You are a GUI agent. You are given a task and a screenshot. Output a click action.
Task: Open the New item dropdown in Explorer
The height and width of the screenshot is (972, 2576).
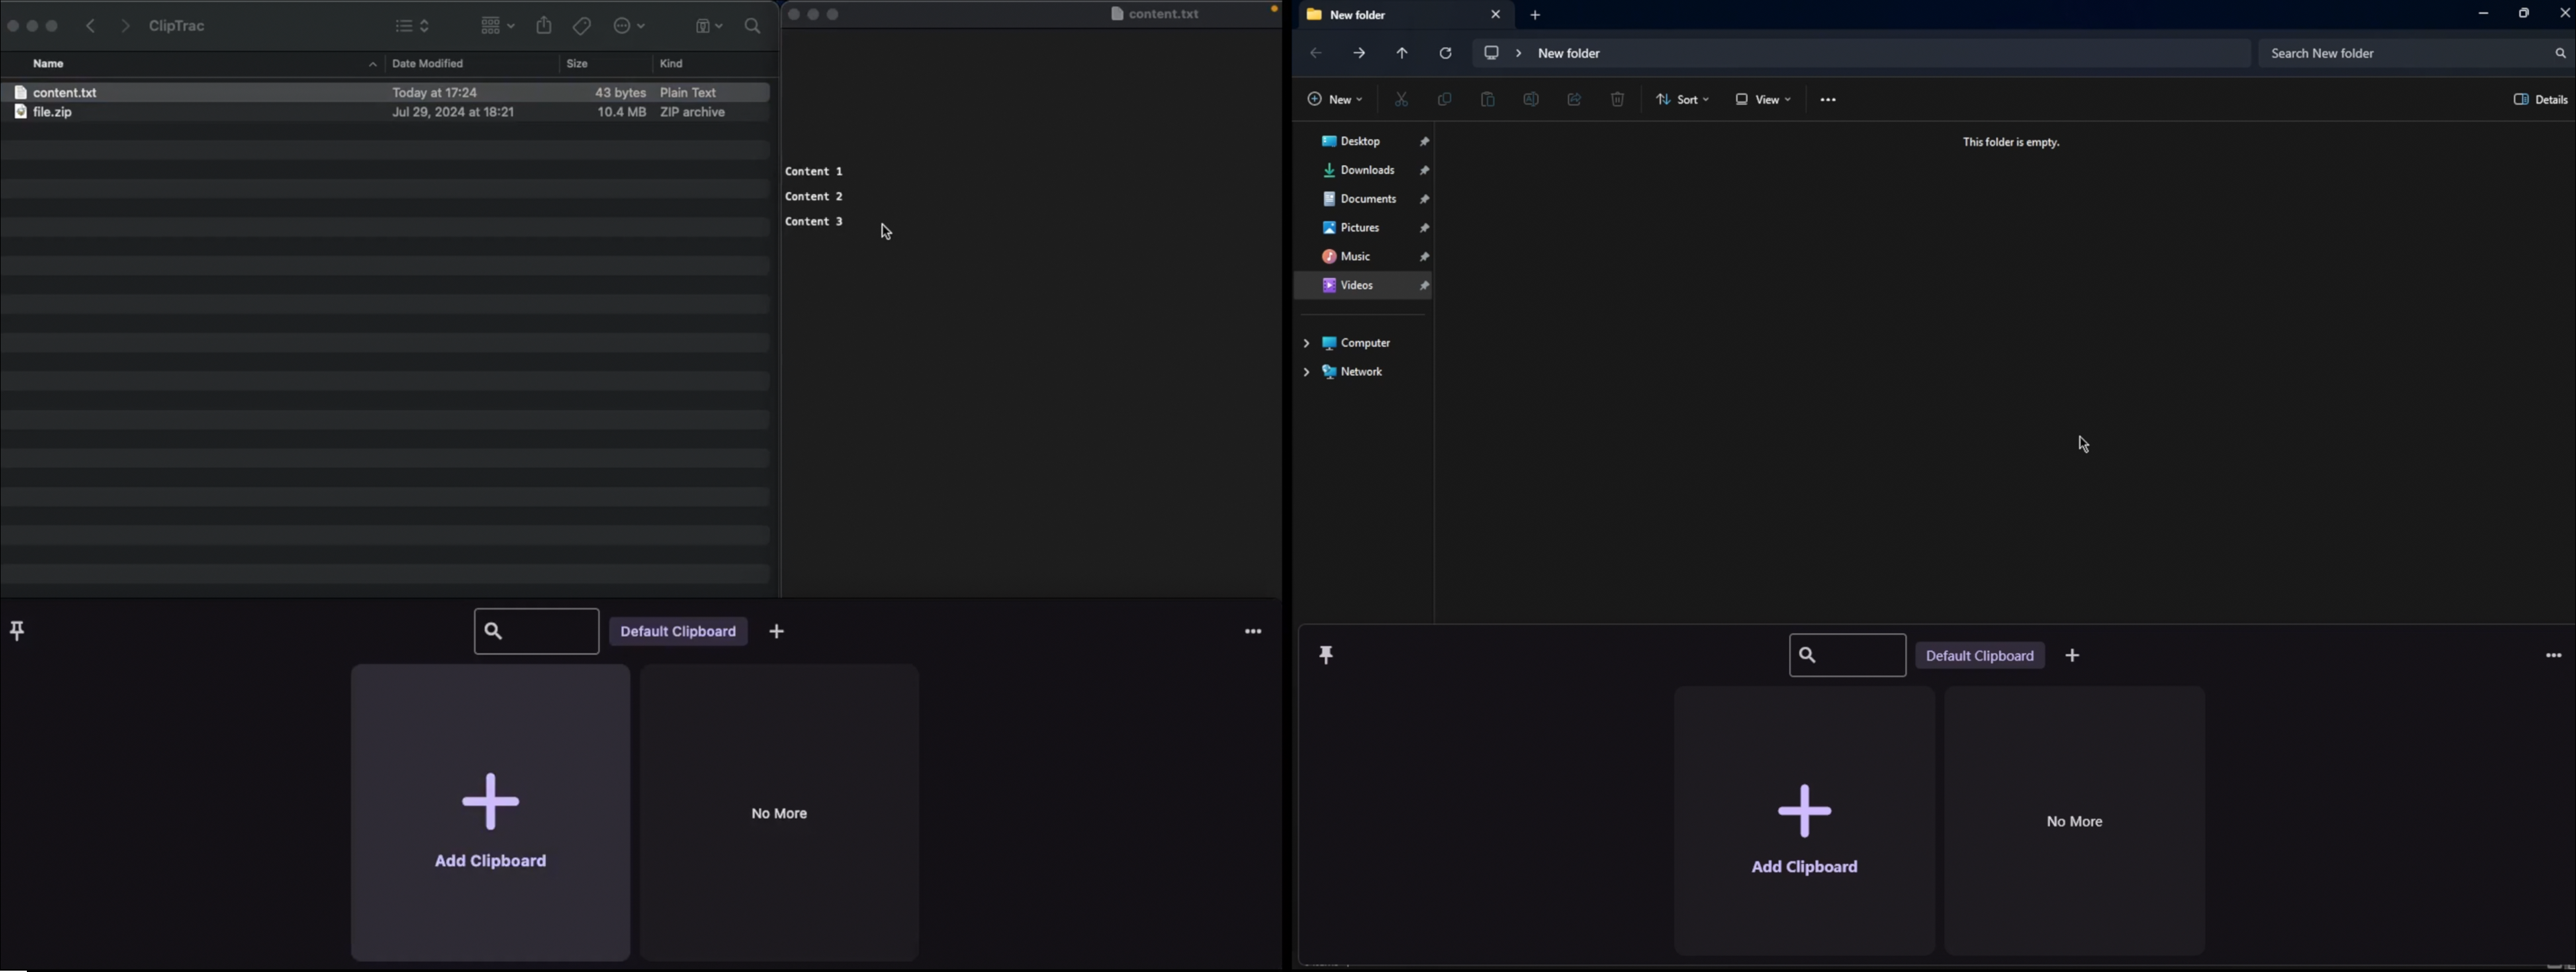(x=1335, y=100)
